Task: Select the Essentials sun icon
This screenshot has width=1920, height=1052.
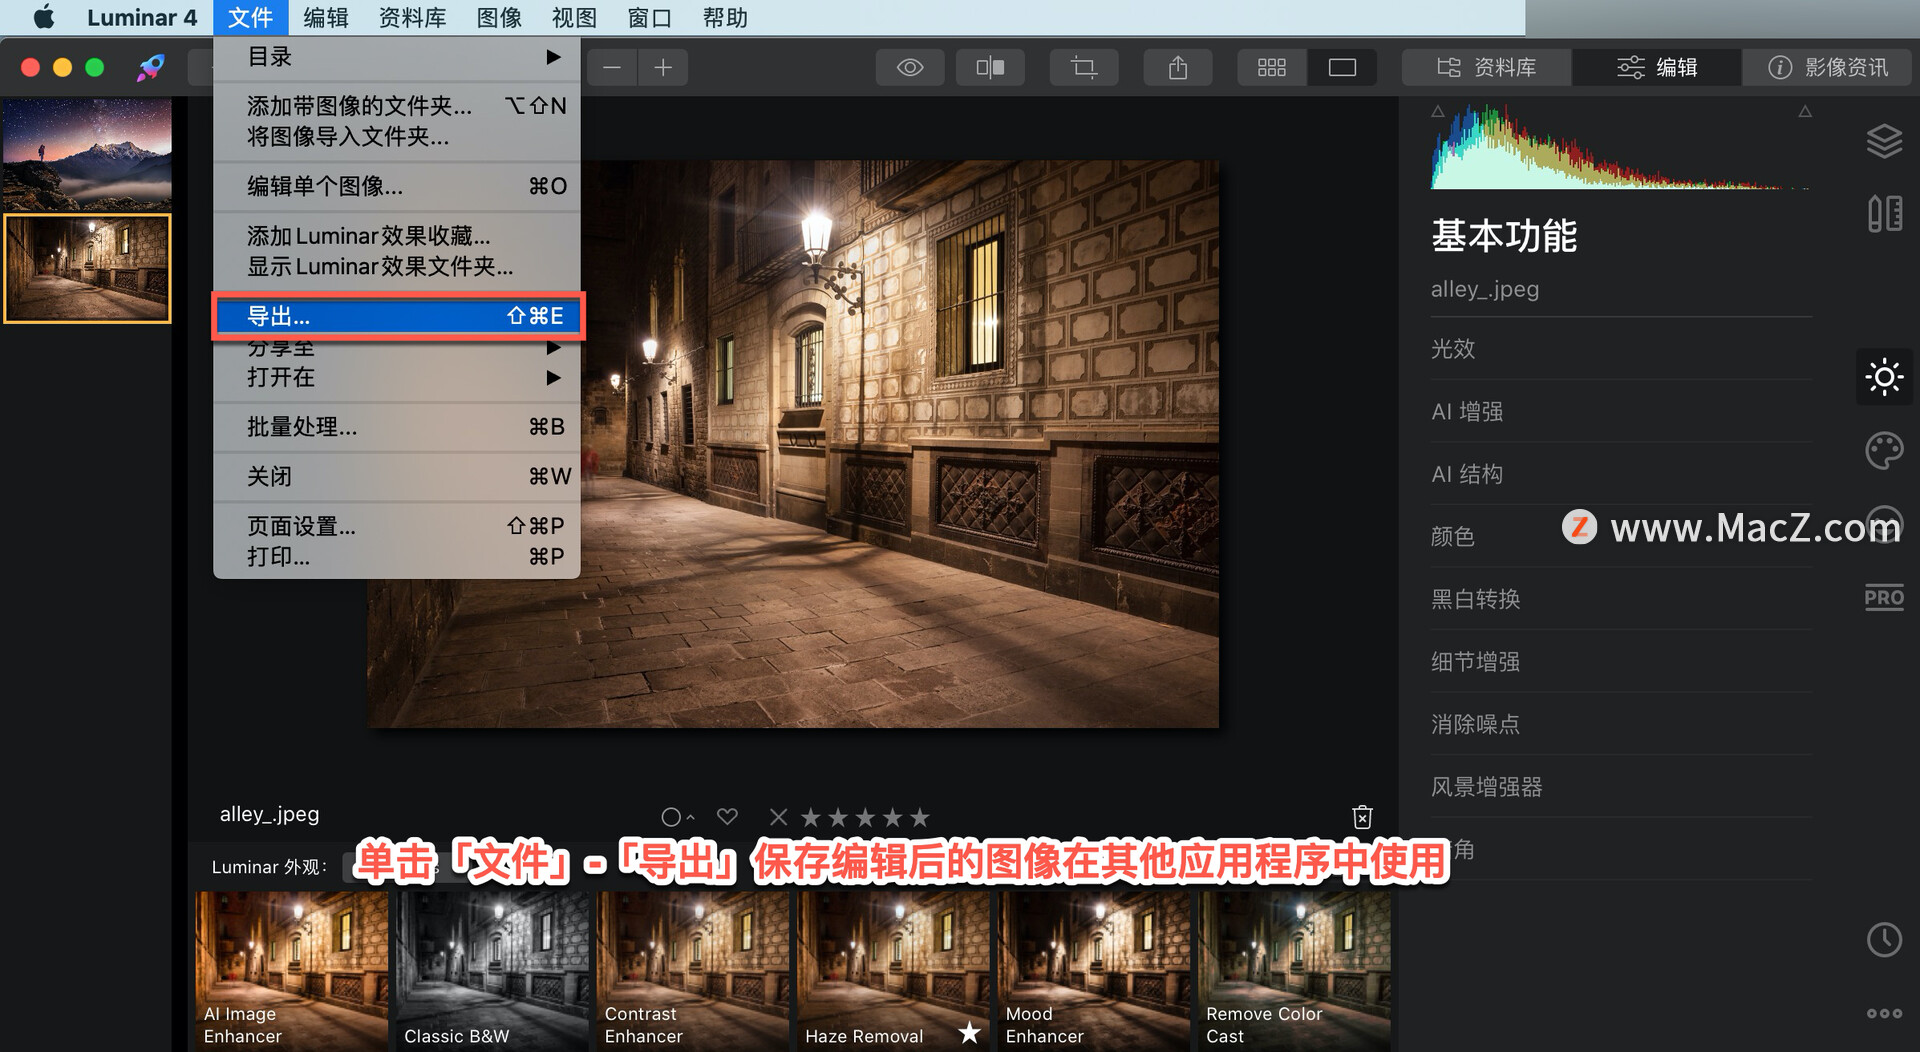Action: (1884, 377)
